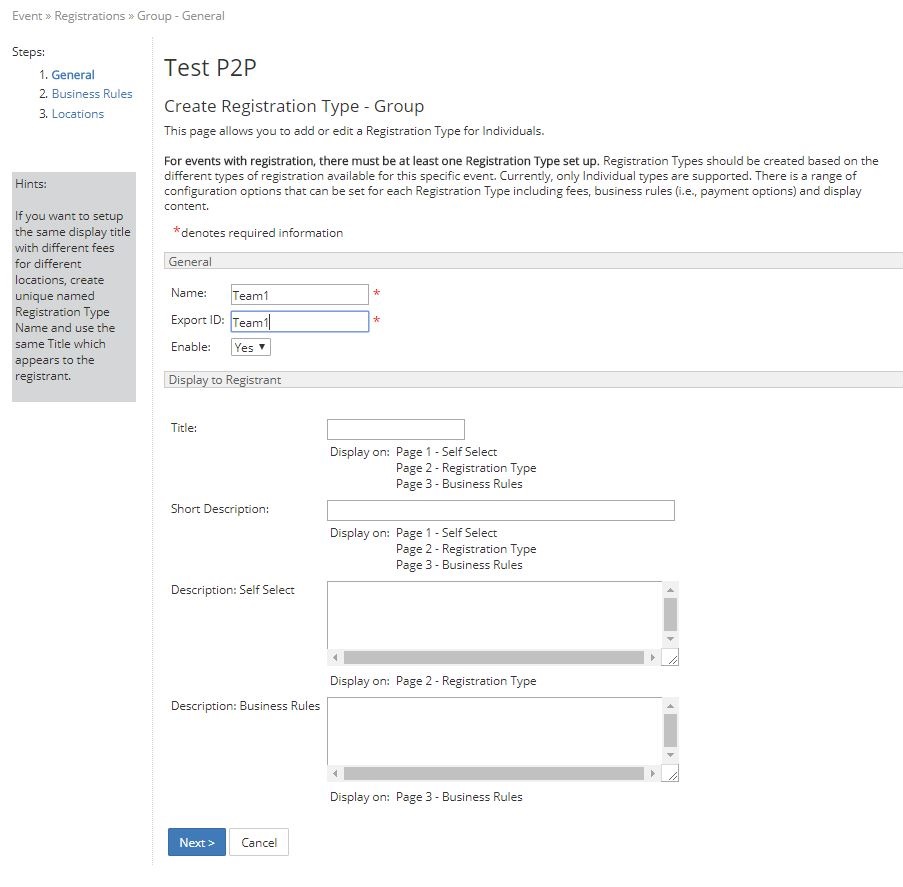The height and width of the screenshot is (887, 903).
Task: Click the Title text field
Action: [x=396, y=430]
